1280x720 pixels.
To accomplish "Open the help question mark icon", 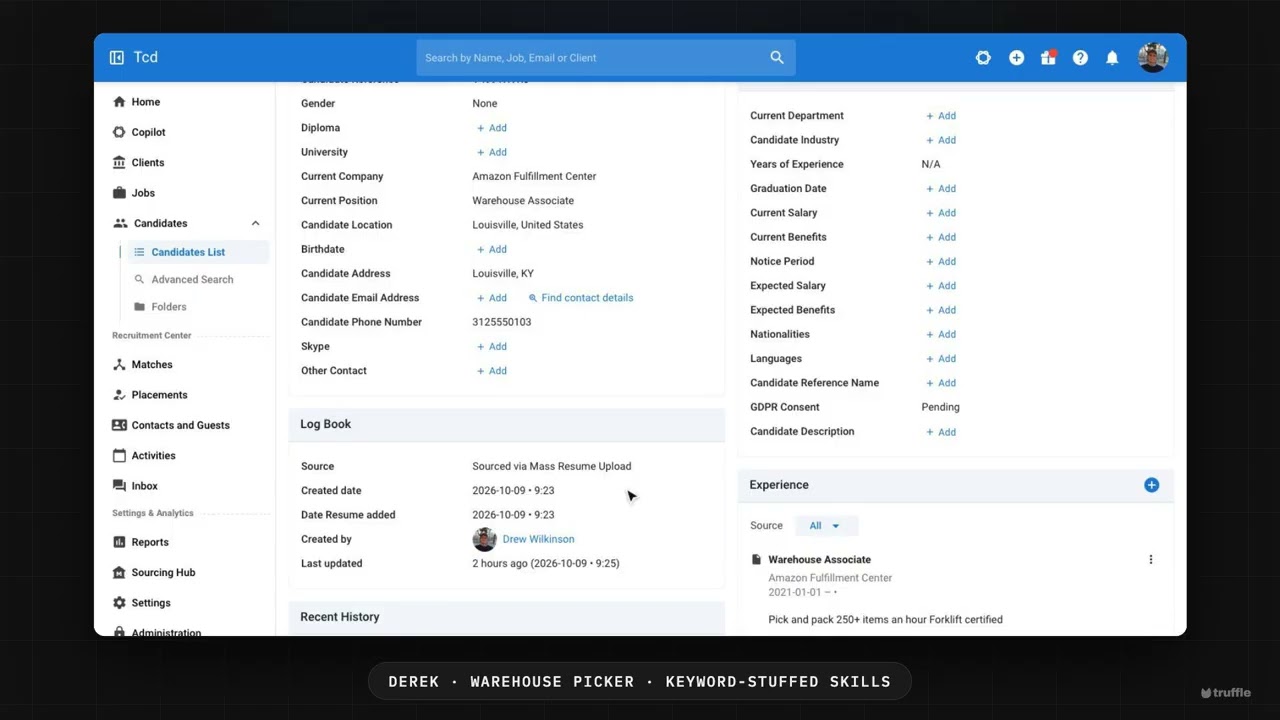I will click(x=1080, y=58).
